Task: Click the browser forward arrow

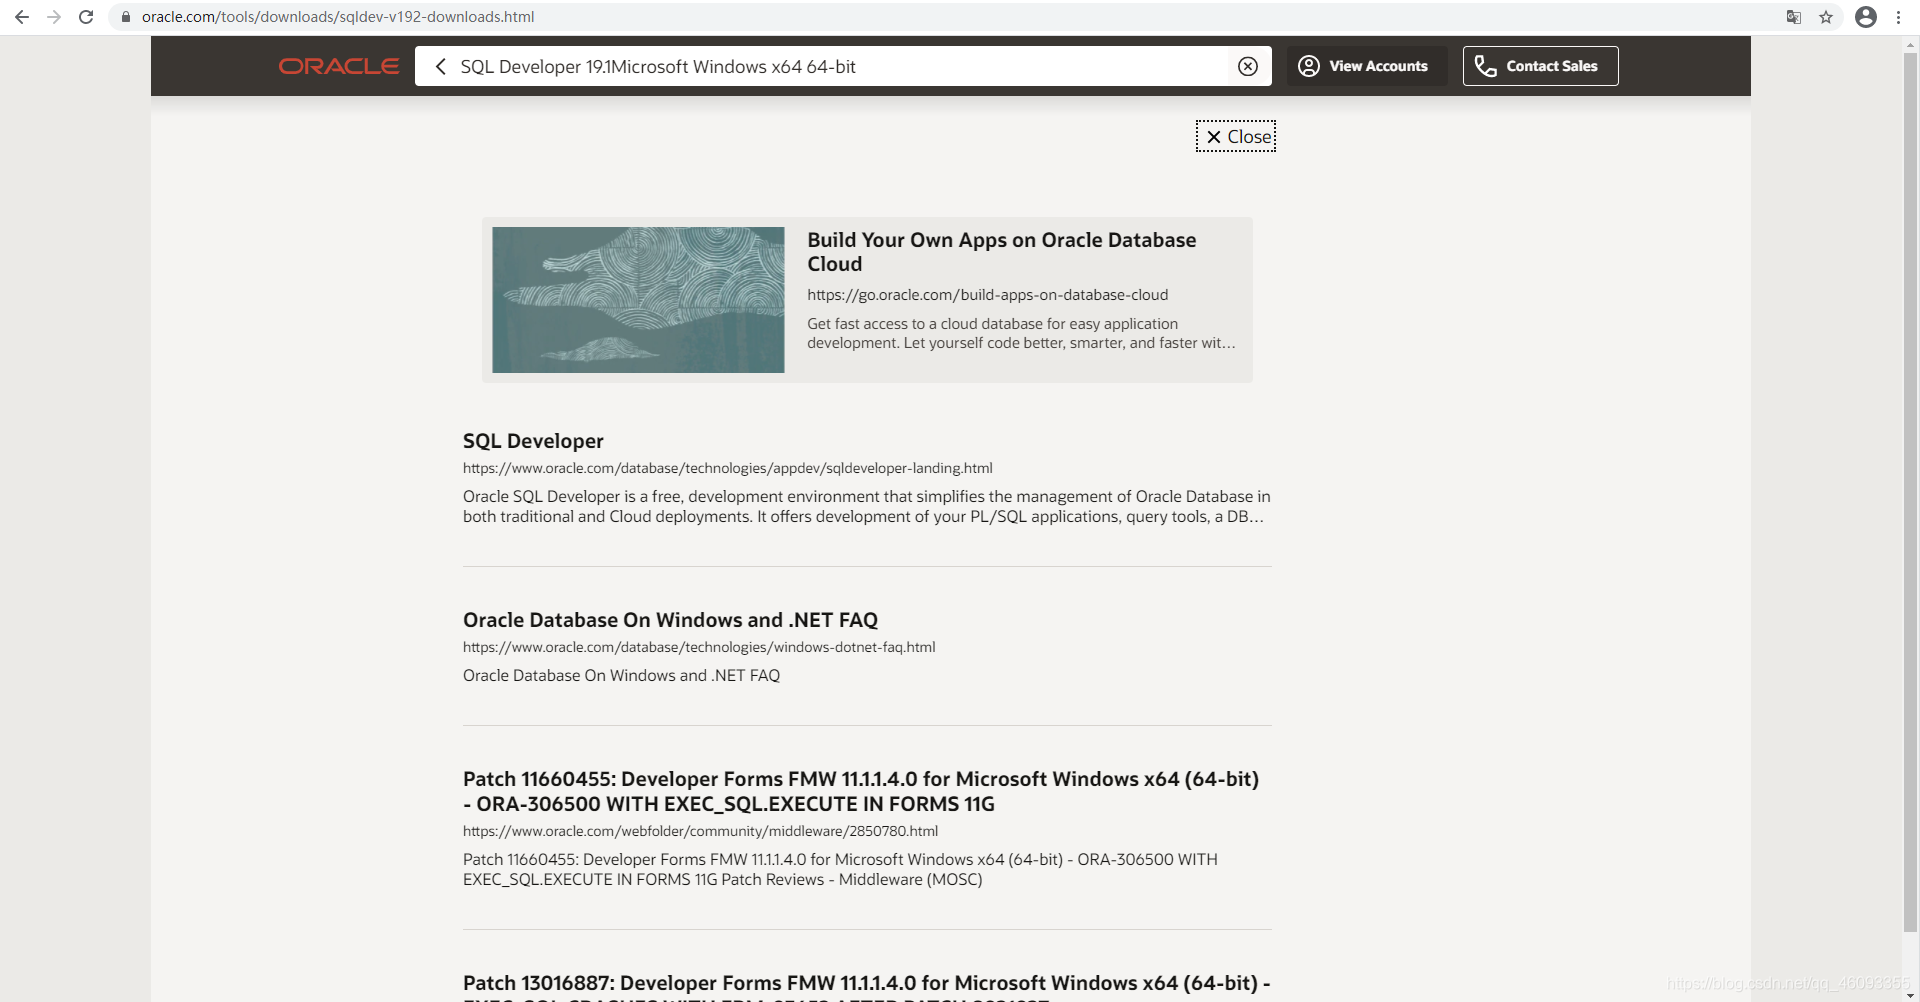Action: 54,17
